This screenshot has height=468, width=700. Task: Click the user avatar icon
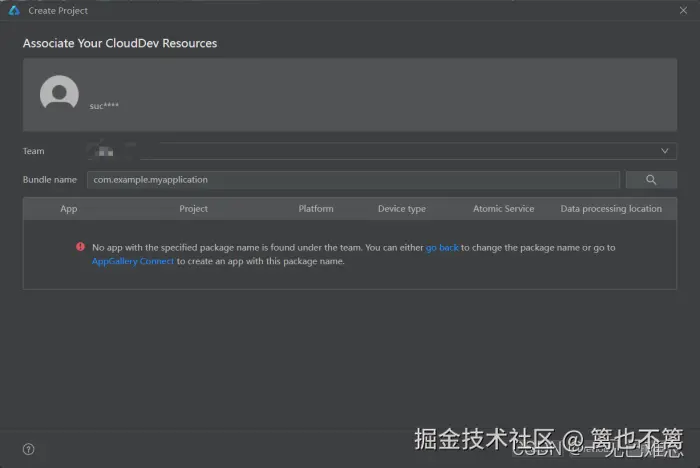click(x=59, y=92)
